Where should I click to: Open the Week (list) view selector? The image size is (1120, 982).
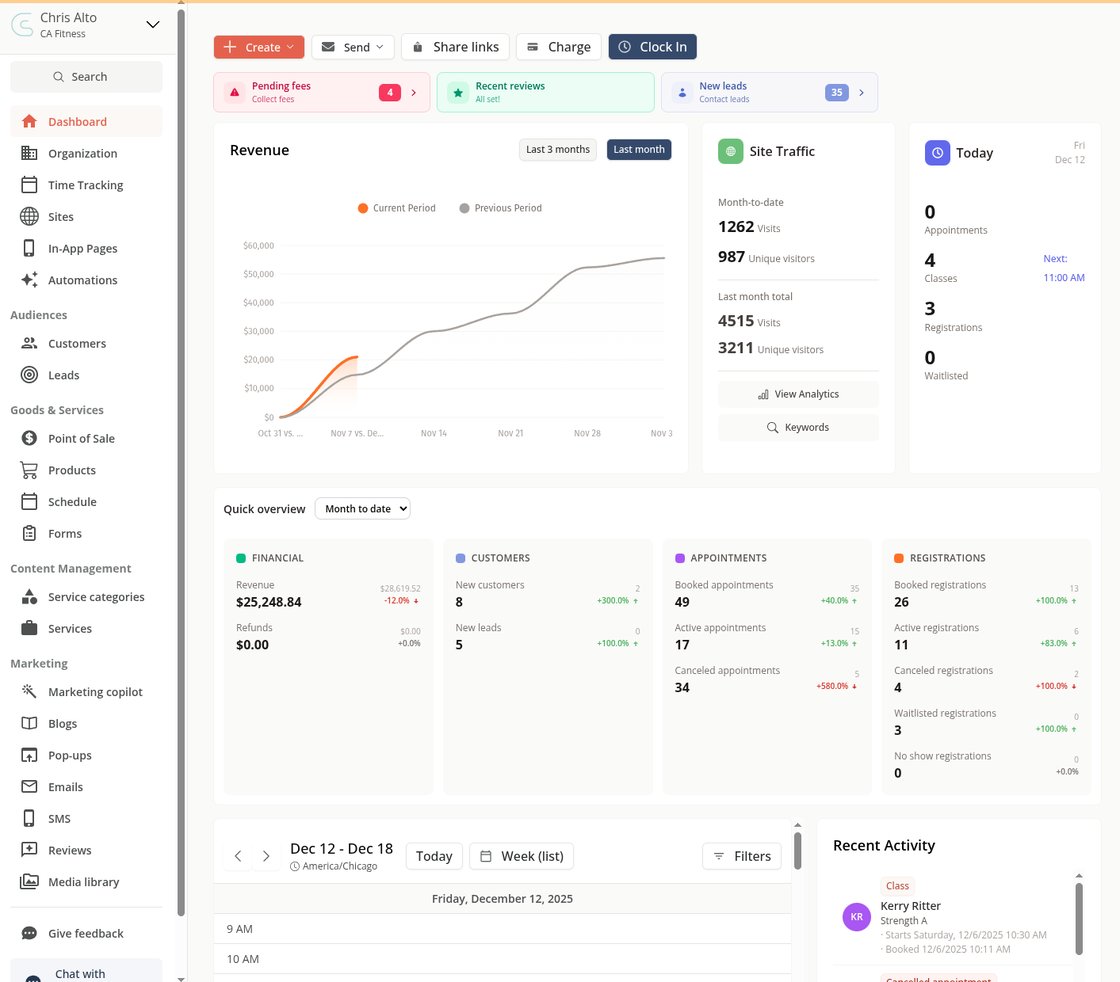tap(521, 856)
